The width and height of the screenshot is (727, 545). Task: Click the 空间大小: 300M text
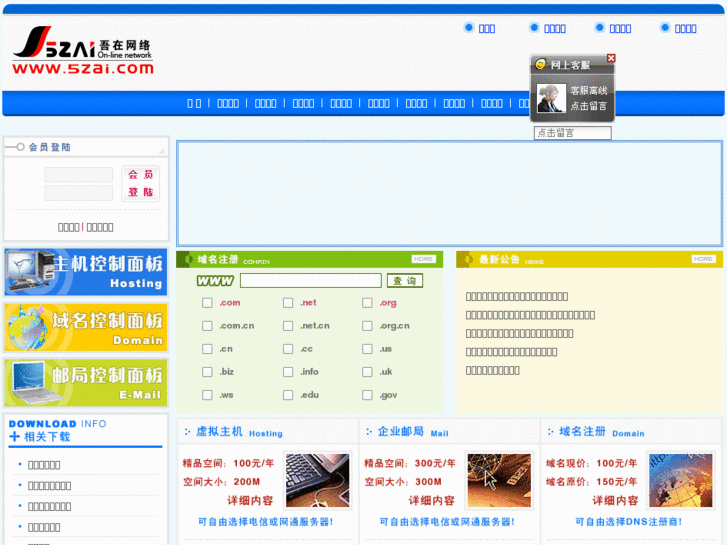tap(403, 482)
